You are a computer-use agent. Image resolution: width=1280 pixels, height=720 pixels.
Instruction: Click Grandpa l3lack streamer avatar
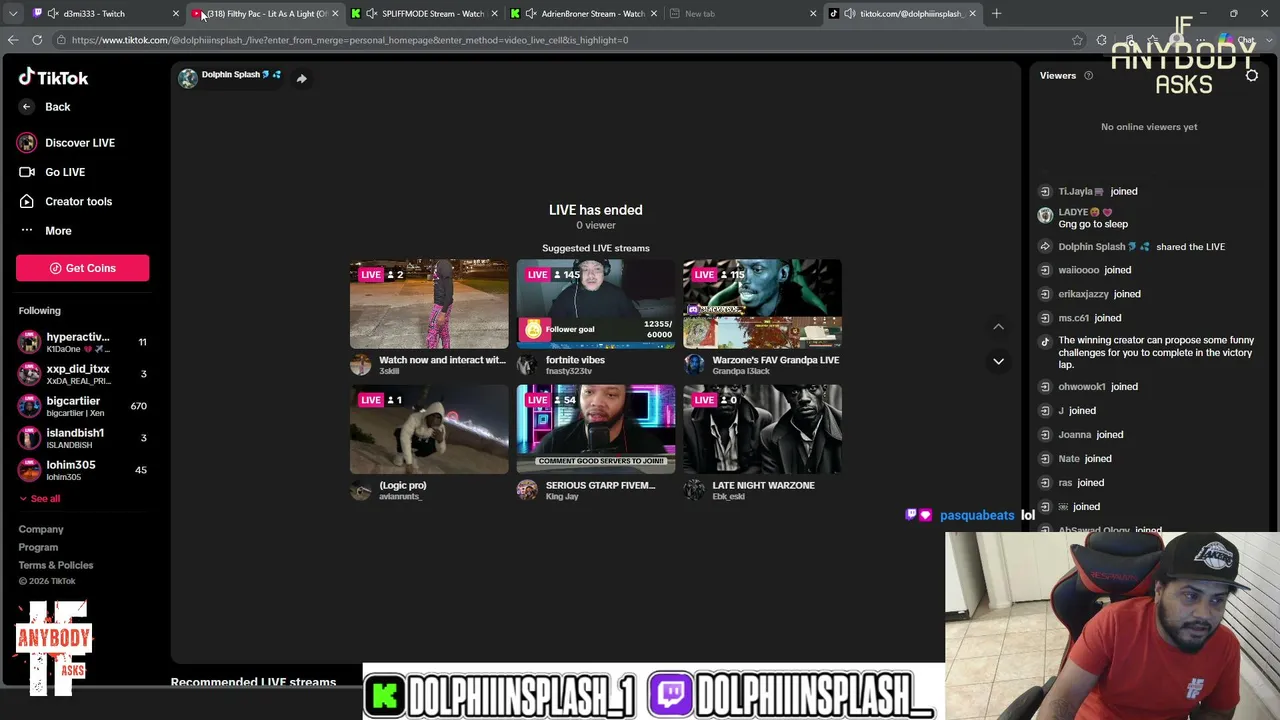[x=694, y=365]
